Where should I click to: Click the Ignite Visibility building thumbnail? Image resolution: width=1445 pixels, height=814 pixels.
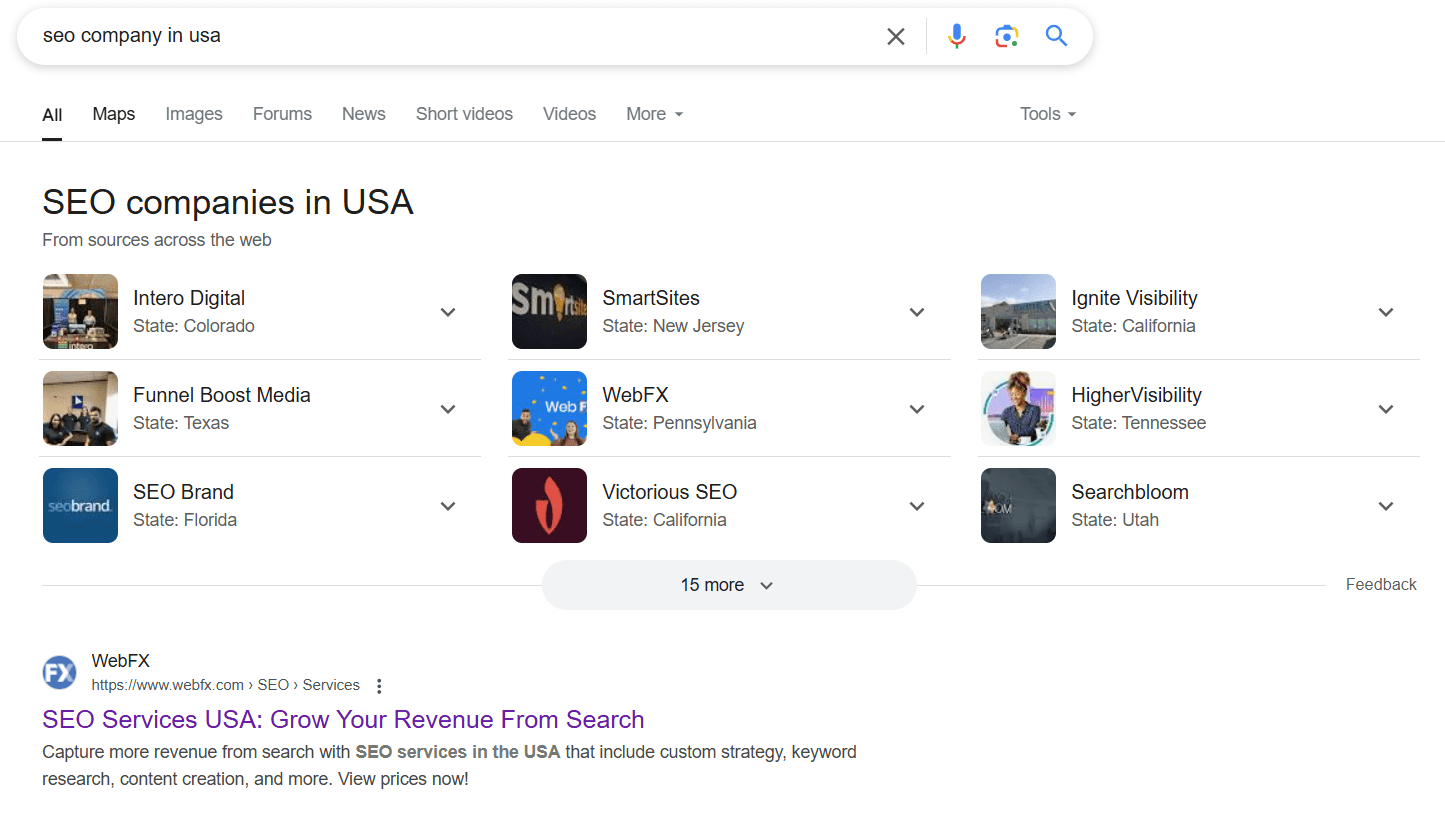1018,311
